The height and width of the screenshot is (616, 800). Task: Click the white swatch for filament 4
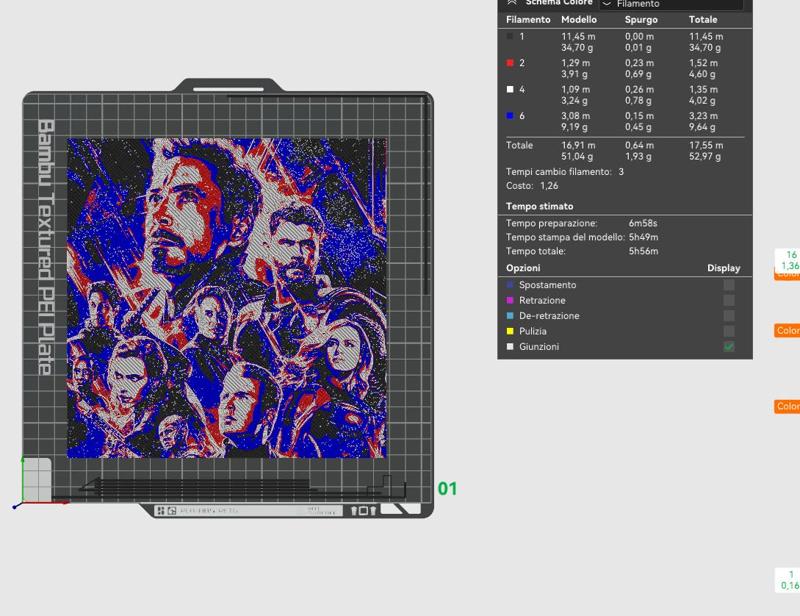(510, 89)
